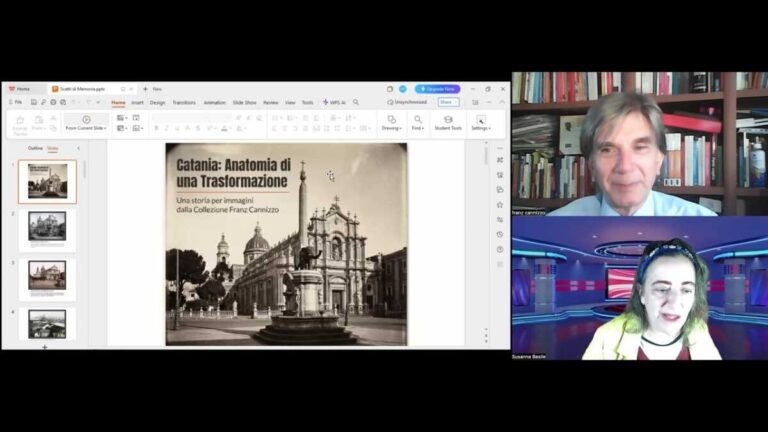Image resolution: width=768 pixels, height=432 pixels.
Task: Collapse the ribbon with the chevron
Action: 502,102
